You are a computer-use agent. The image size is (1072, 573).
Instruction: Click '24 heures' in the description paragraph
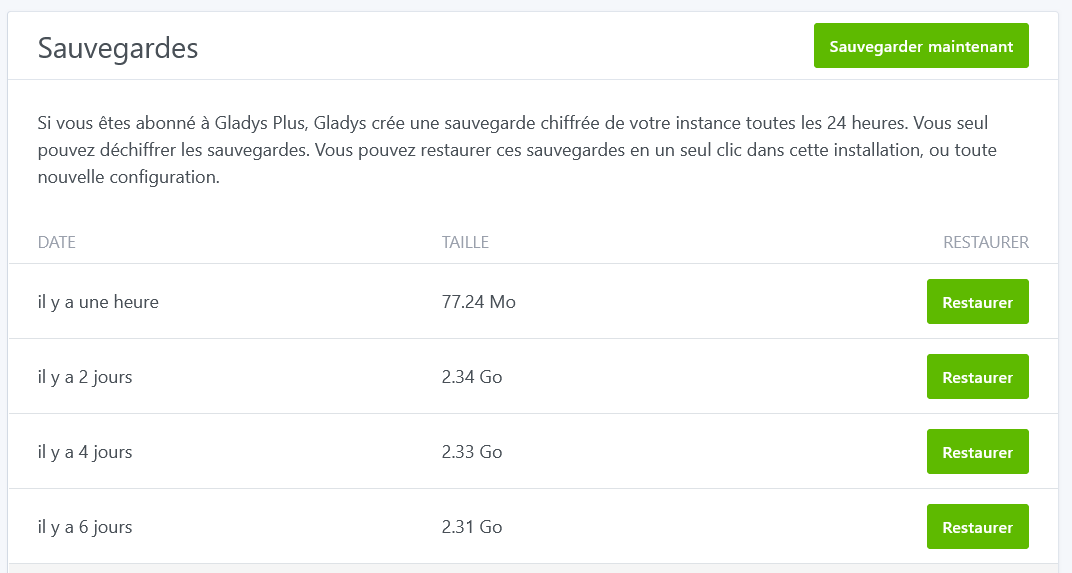click(x=866, y=123)
